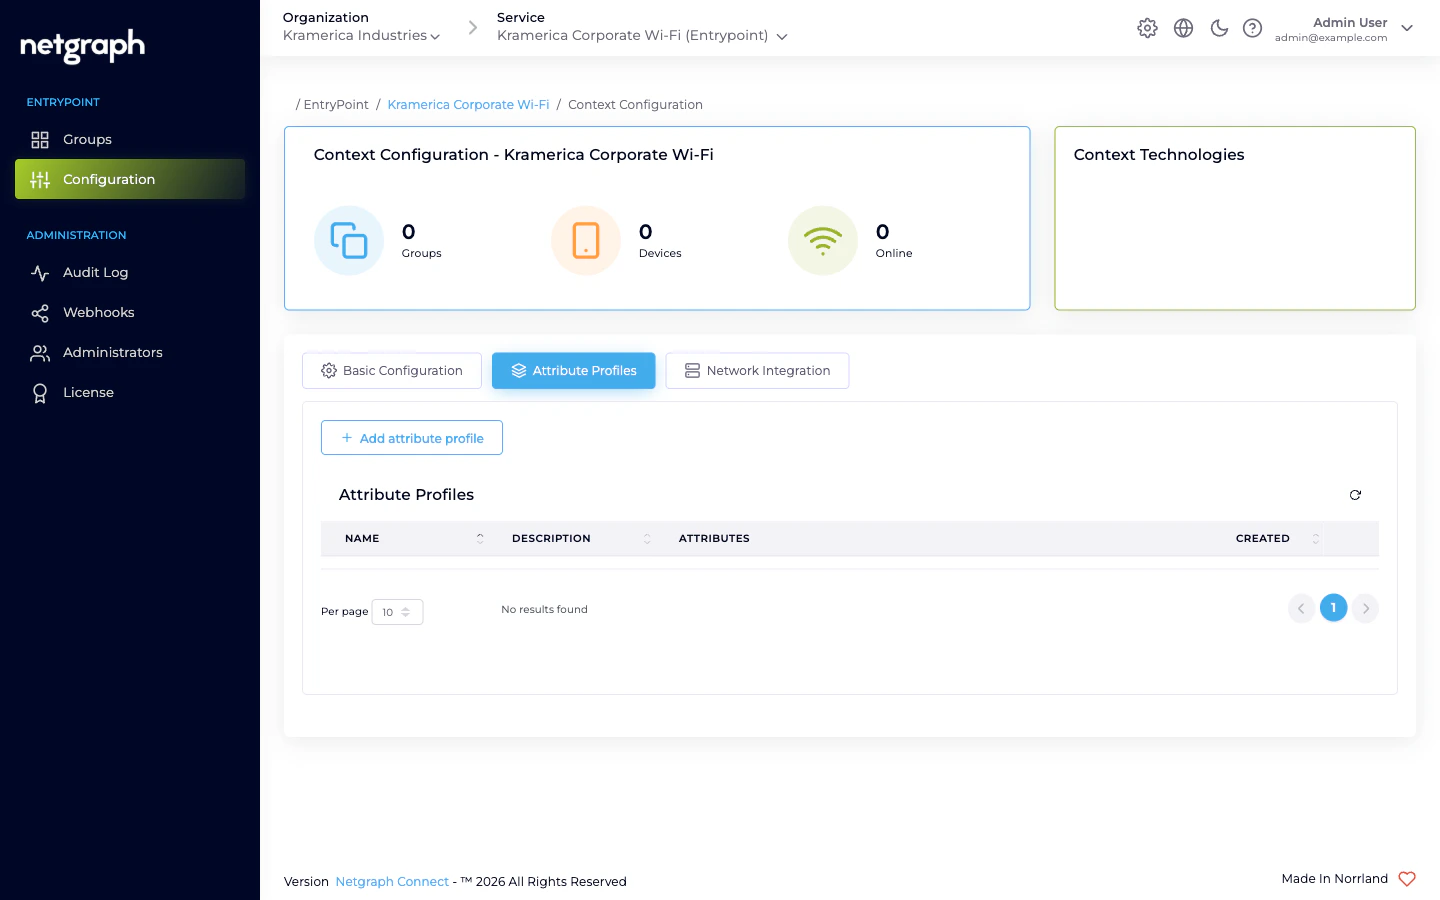Click the No results found text
Screen dimensions: 1440x900
(544, 609)
